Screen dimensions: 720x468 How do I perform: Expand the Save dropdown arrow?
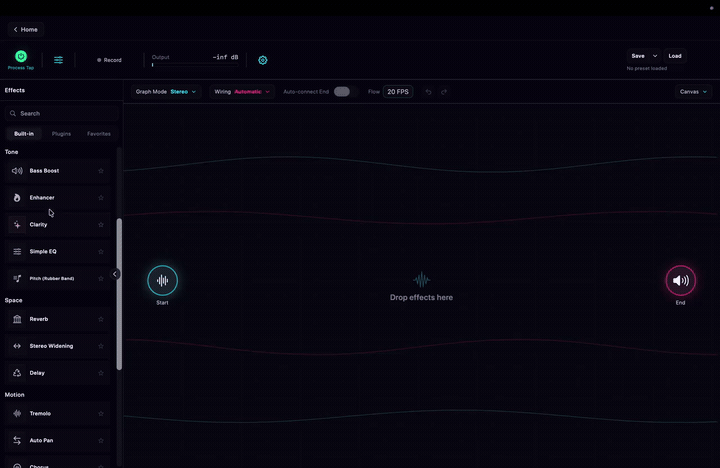tap(655, 56)
